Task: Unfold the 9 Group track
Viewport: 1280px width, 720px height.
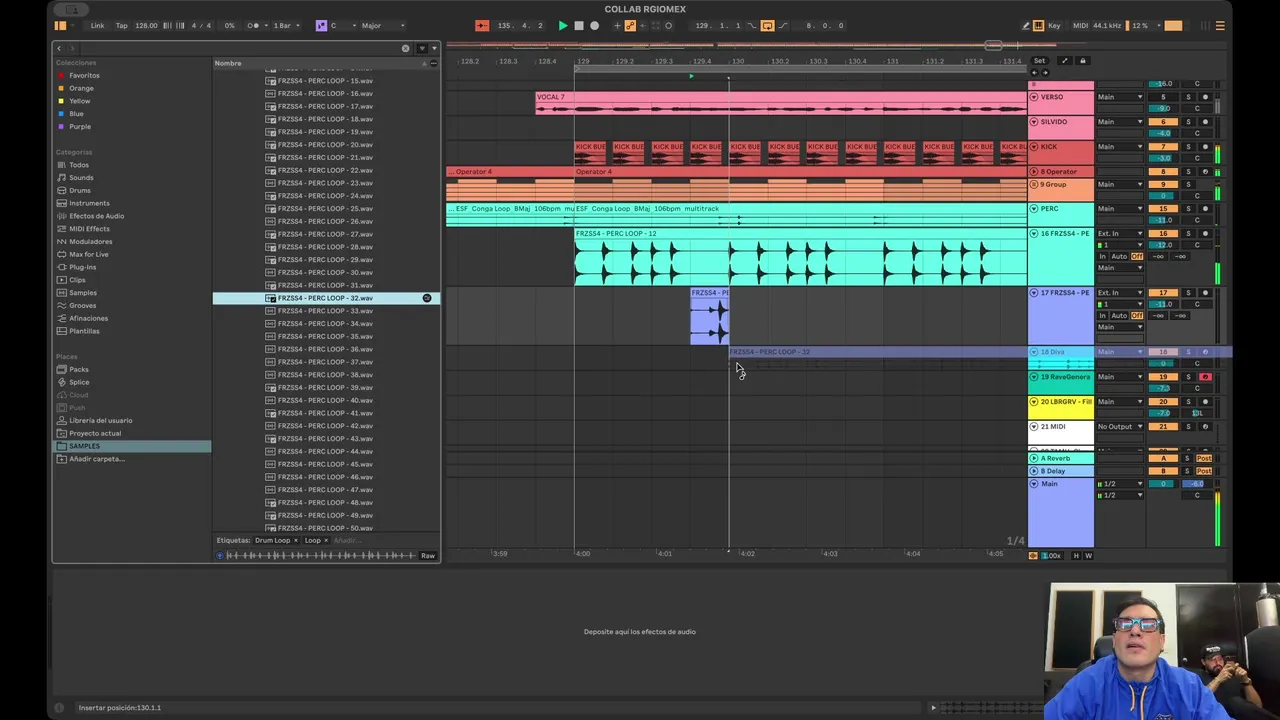Action: (x=1034, y=184)
